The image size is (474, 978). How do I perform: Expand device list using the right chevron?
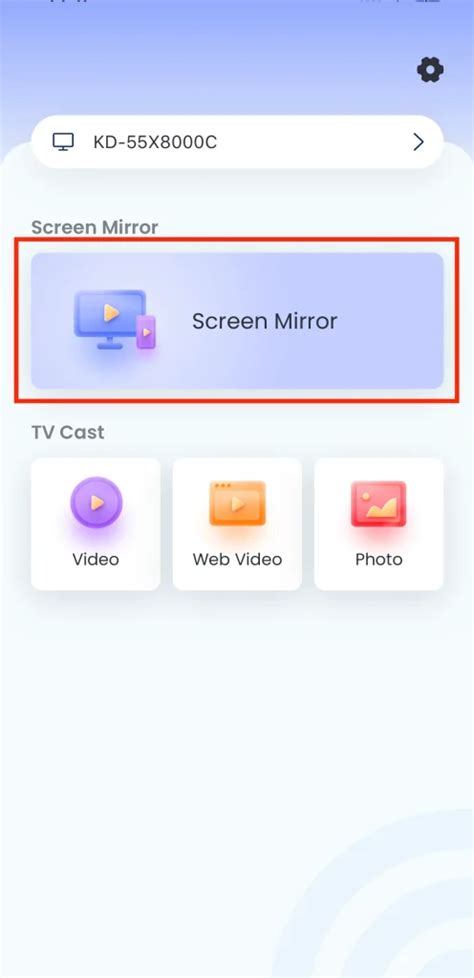click(418, 142)
